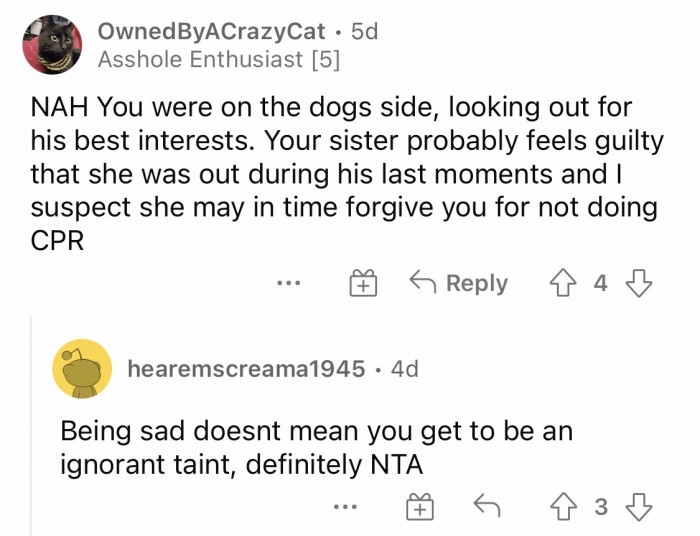Open hearemscreama1945's yellow snoo avatar
Viewport: 700px width, 536px height.
coord(81,368)
